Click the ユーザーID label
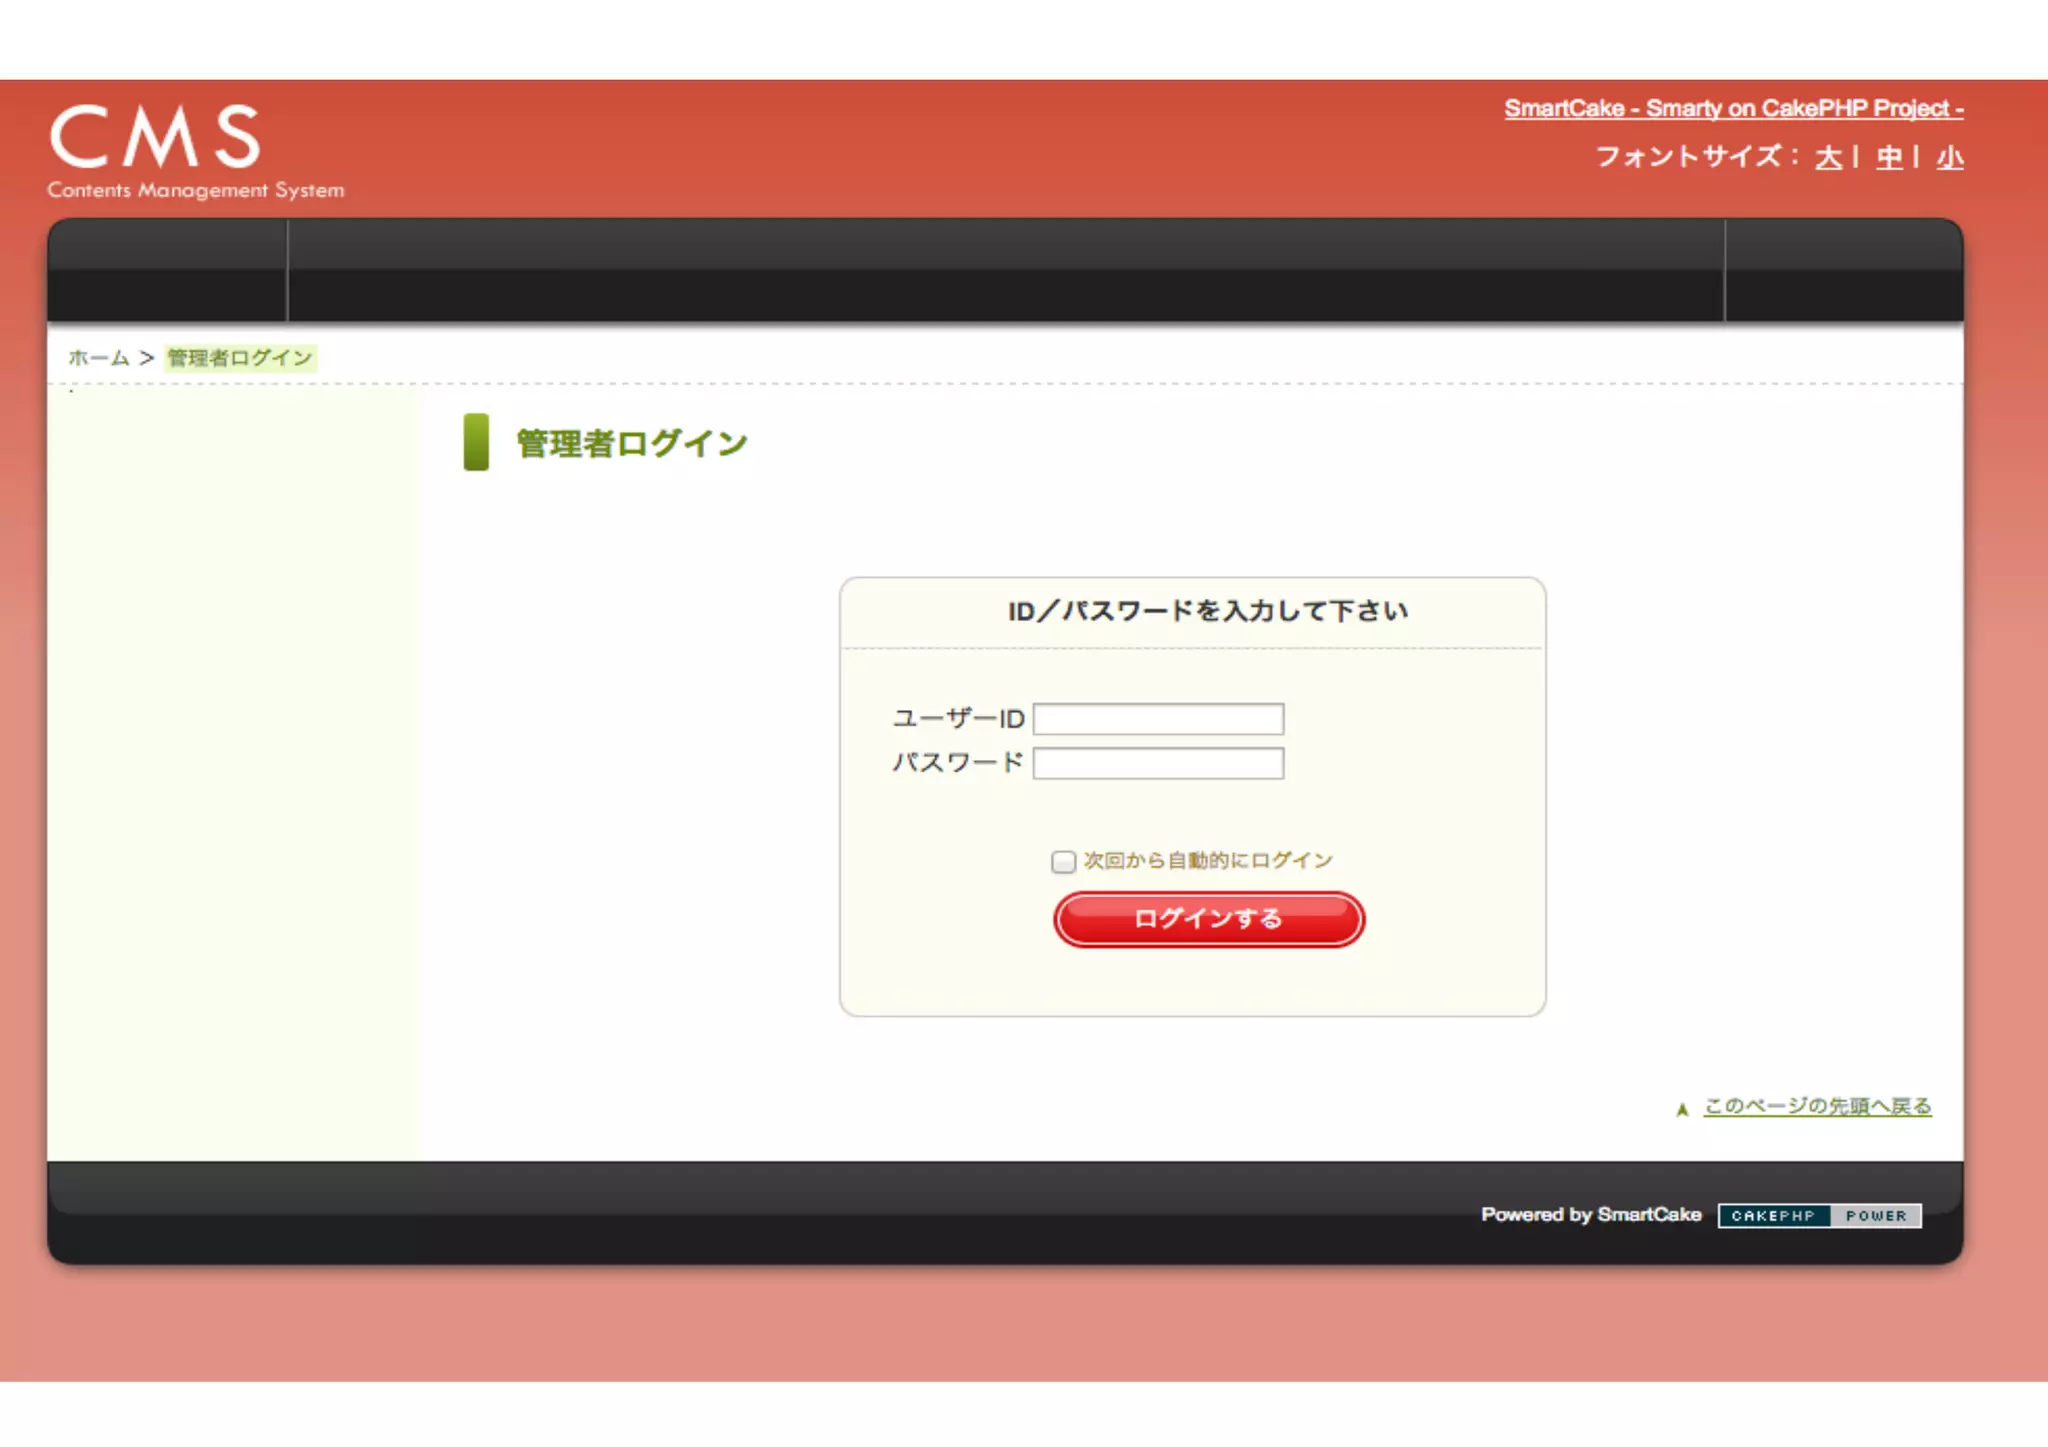The height and width of the screenshot is (1447, 2048). (959, 719)
